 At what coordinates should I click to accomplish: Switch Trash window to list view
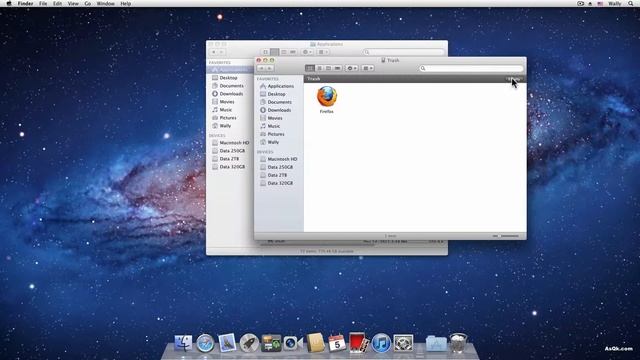click(319, 68)
